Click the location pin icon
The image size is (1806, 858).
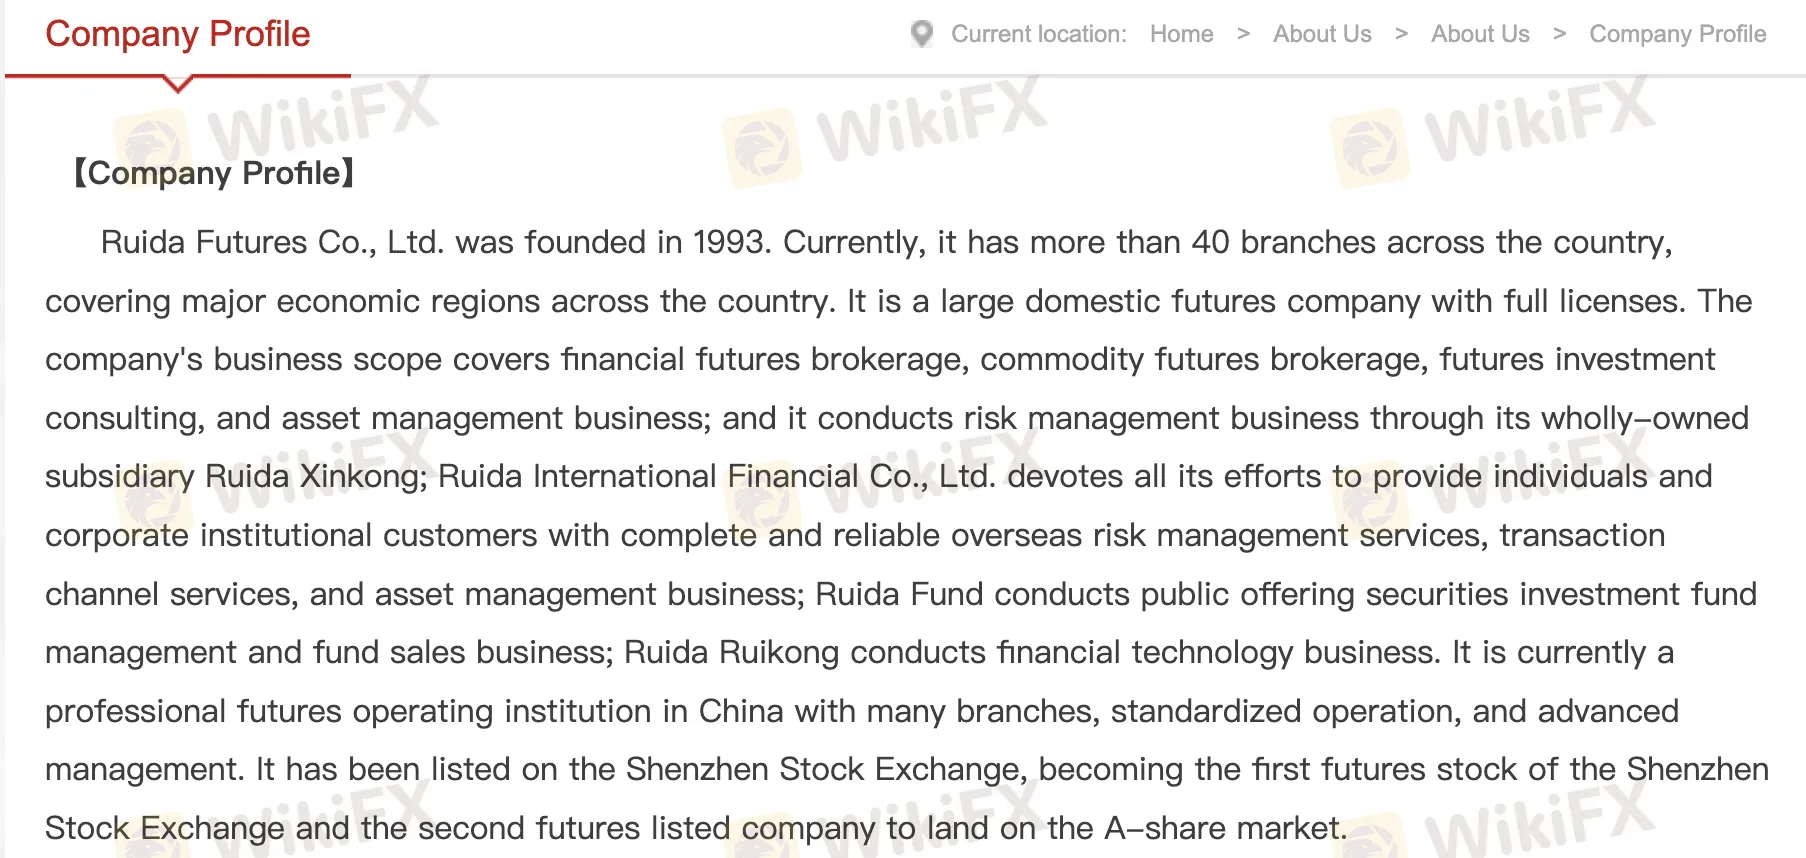point(922,34)
